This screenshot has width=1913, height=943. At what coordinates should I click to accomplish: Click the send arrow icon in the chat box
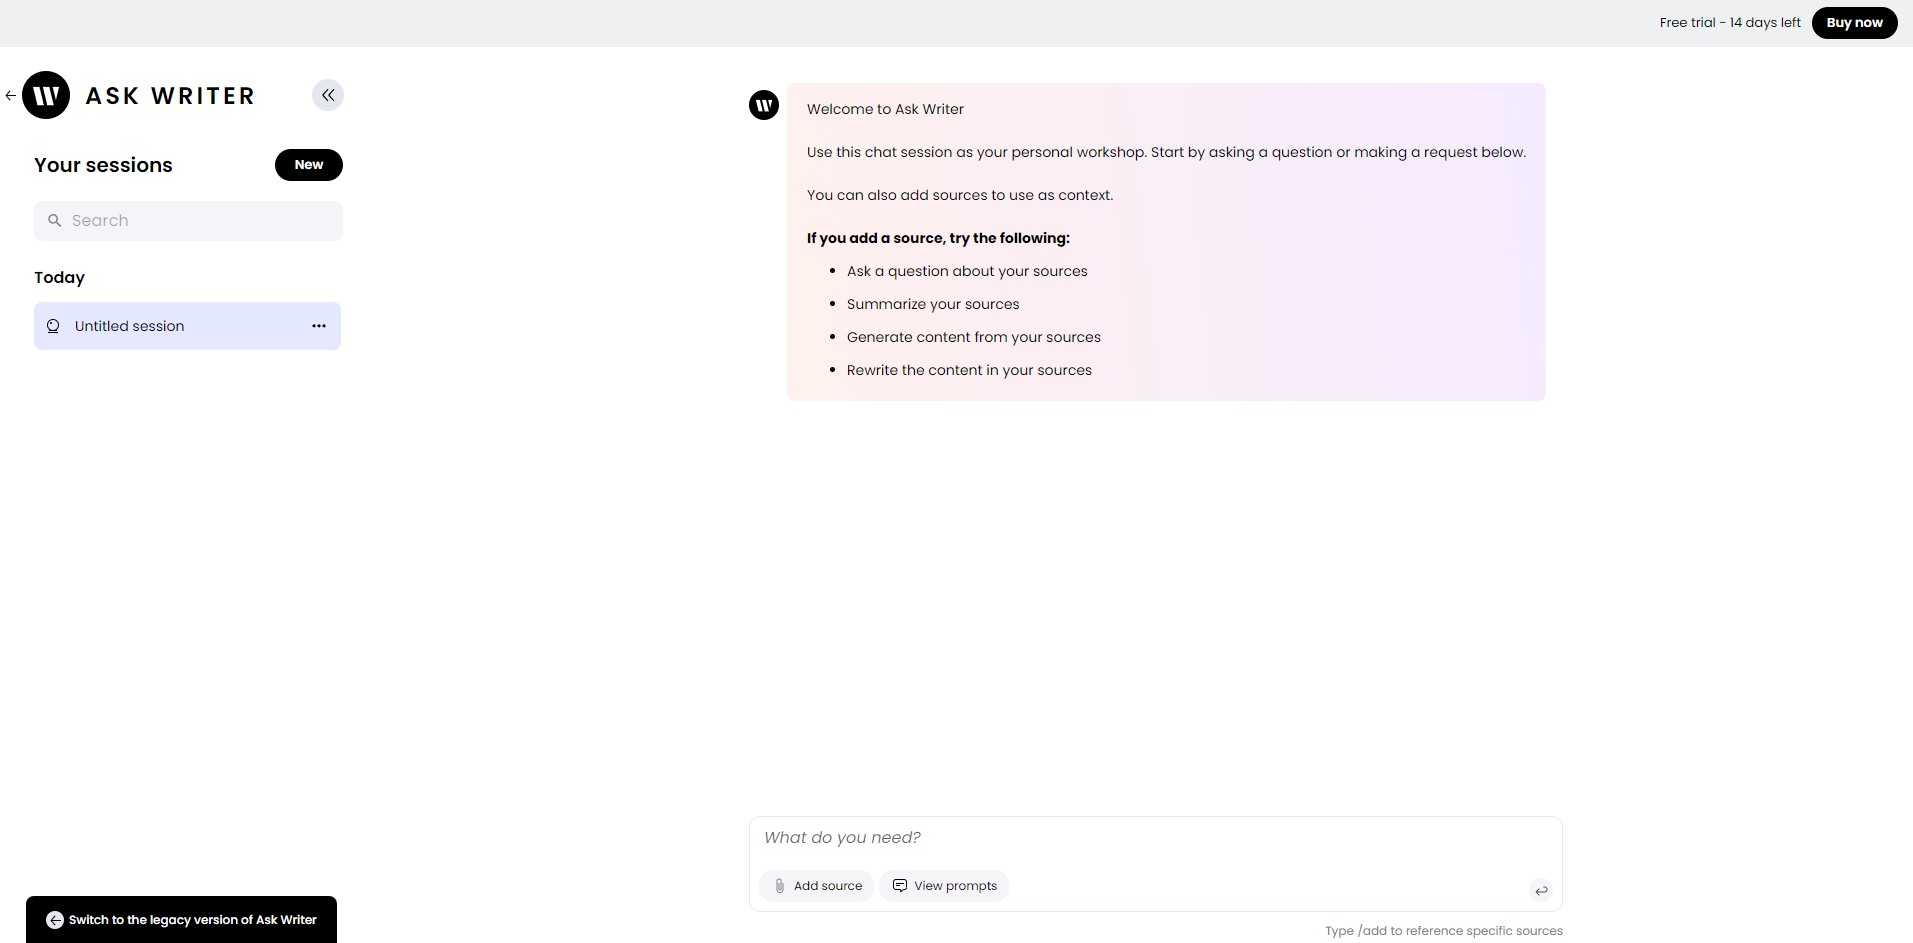point(1541,890)
